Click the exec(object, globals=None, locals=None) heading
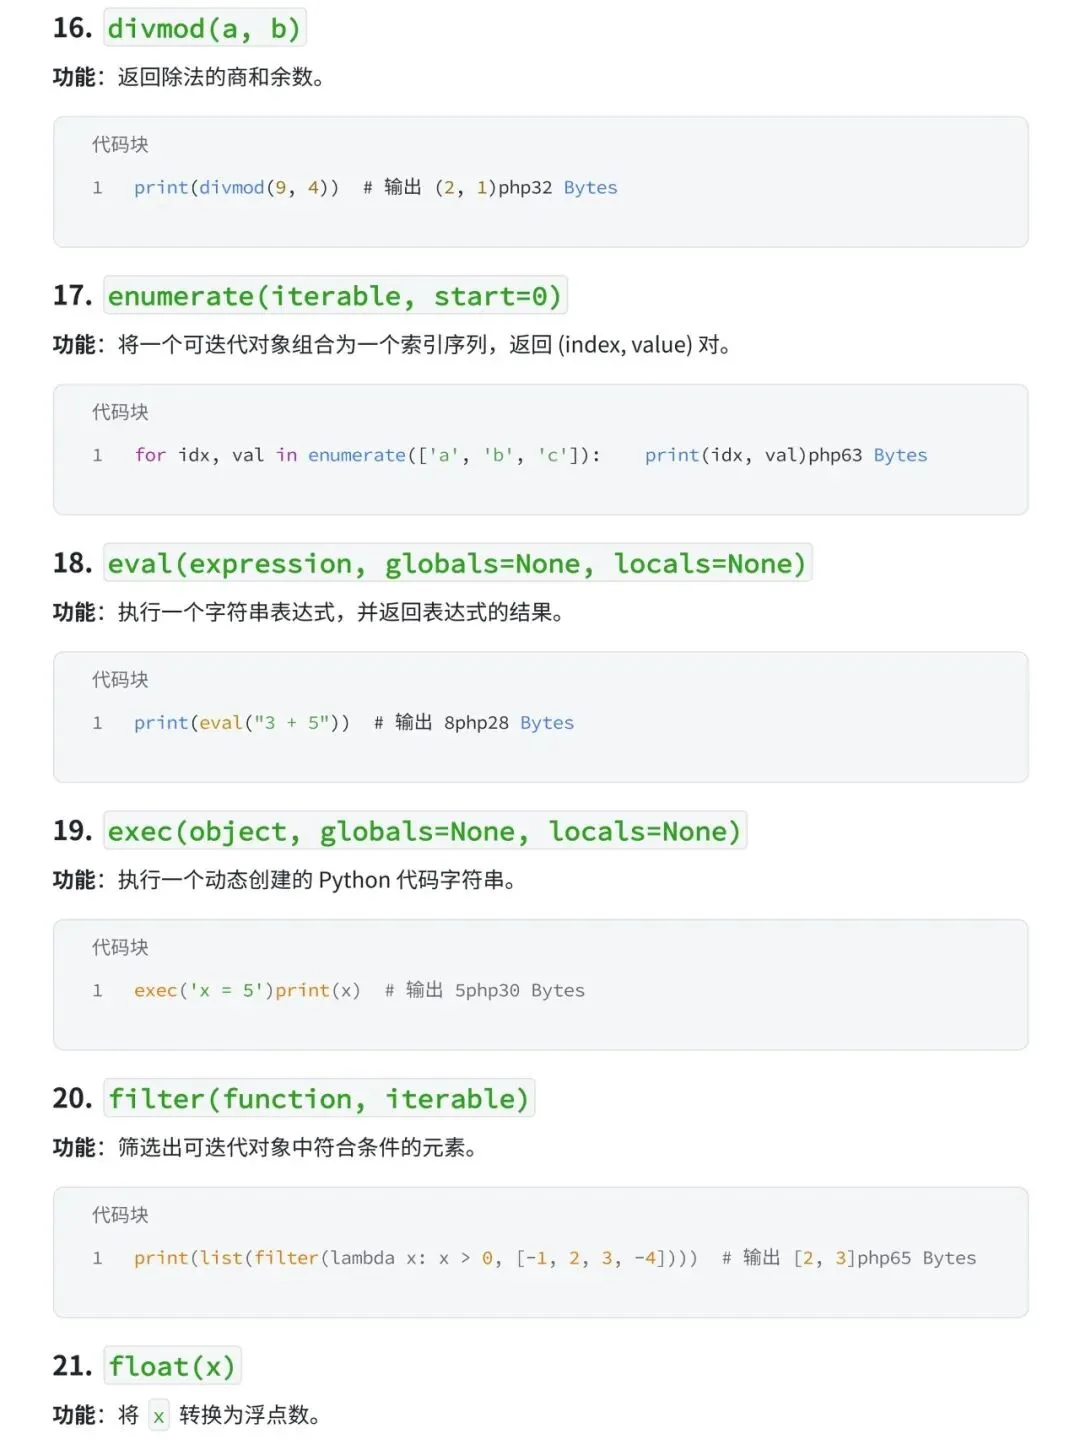The image size is (1080, 1439). pyautogui.click(x=425, y=831)
